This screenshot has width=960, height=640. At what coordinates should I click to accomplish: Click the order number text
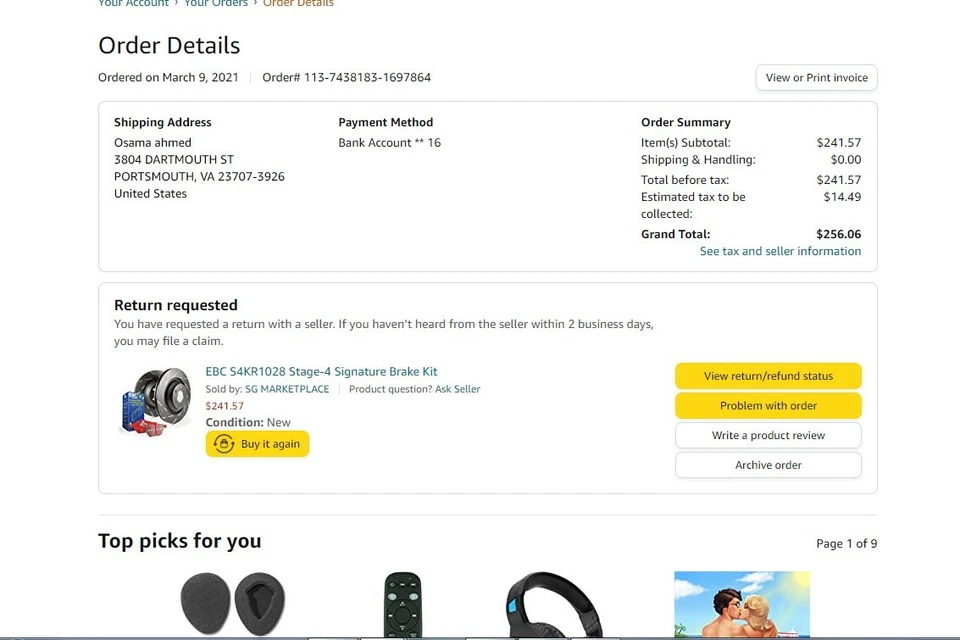[x=346, y=78]
